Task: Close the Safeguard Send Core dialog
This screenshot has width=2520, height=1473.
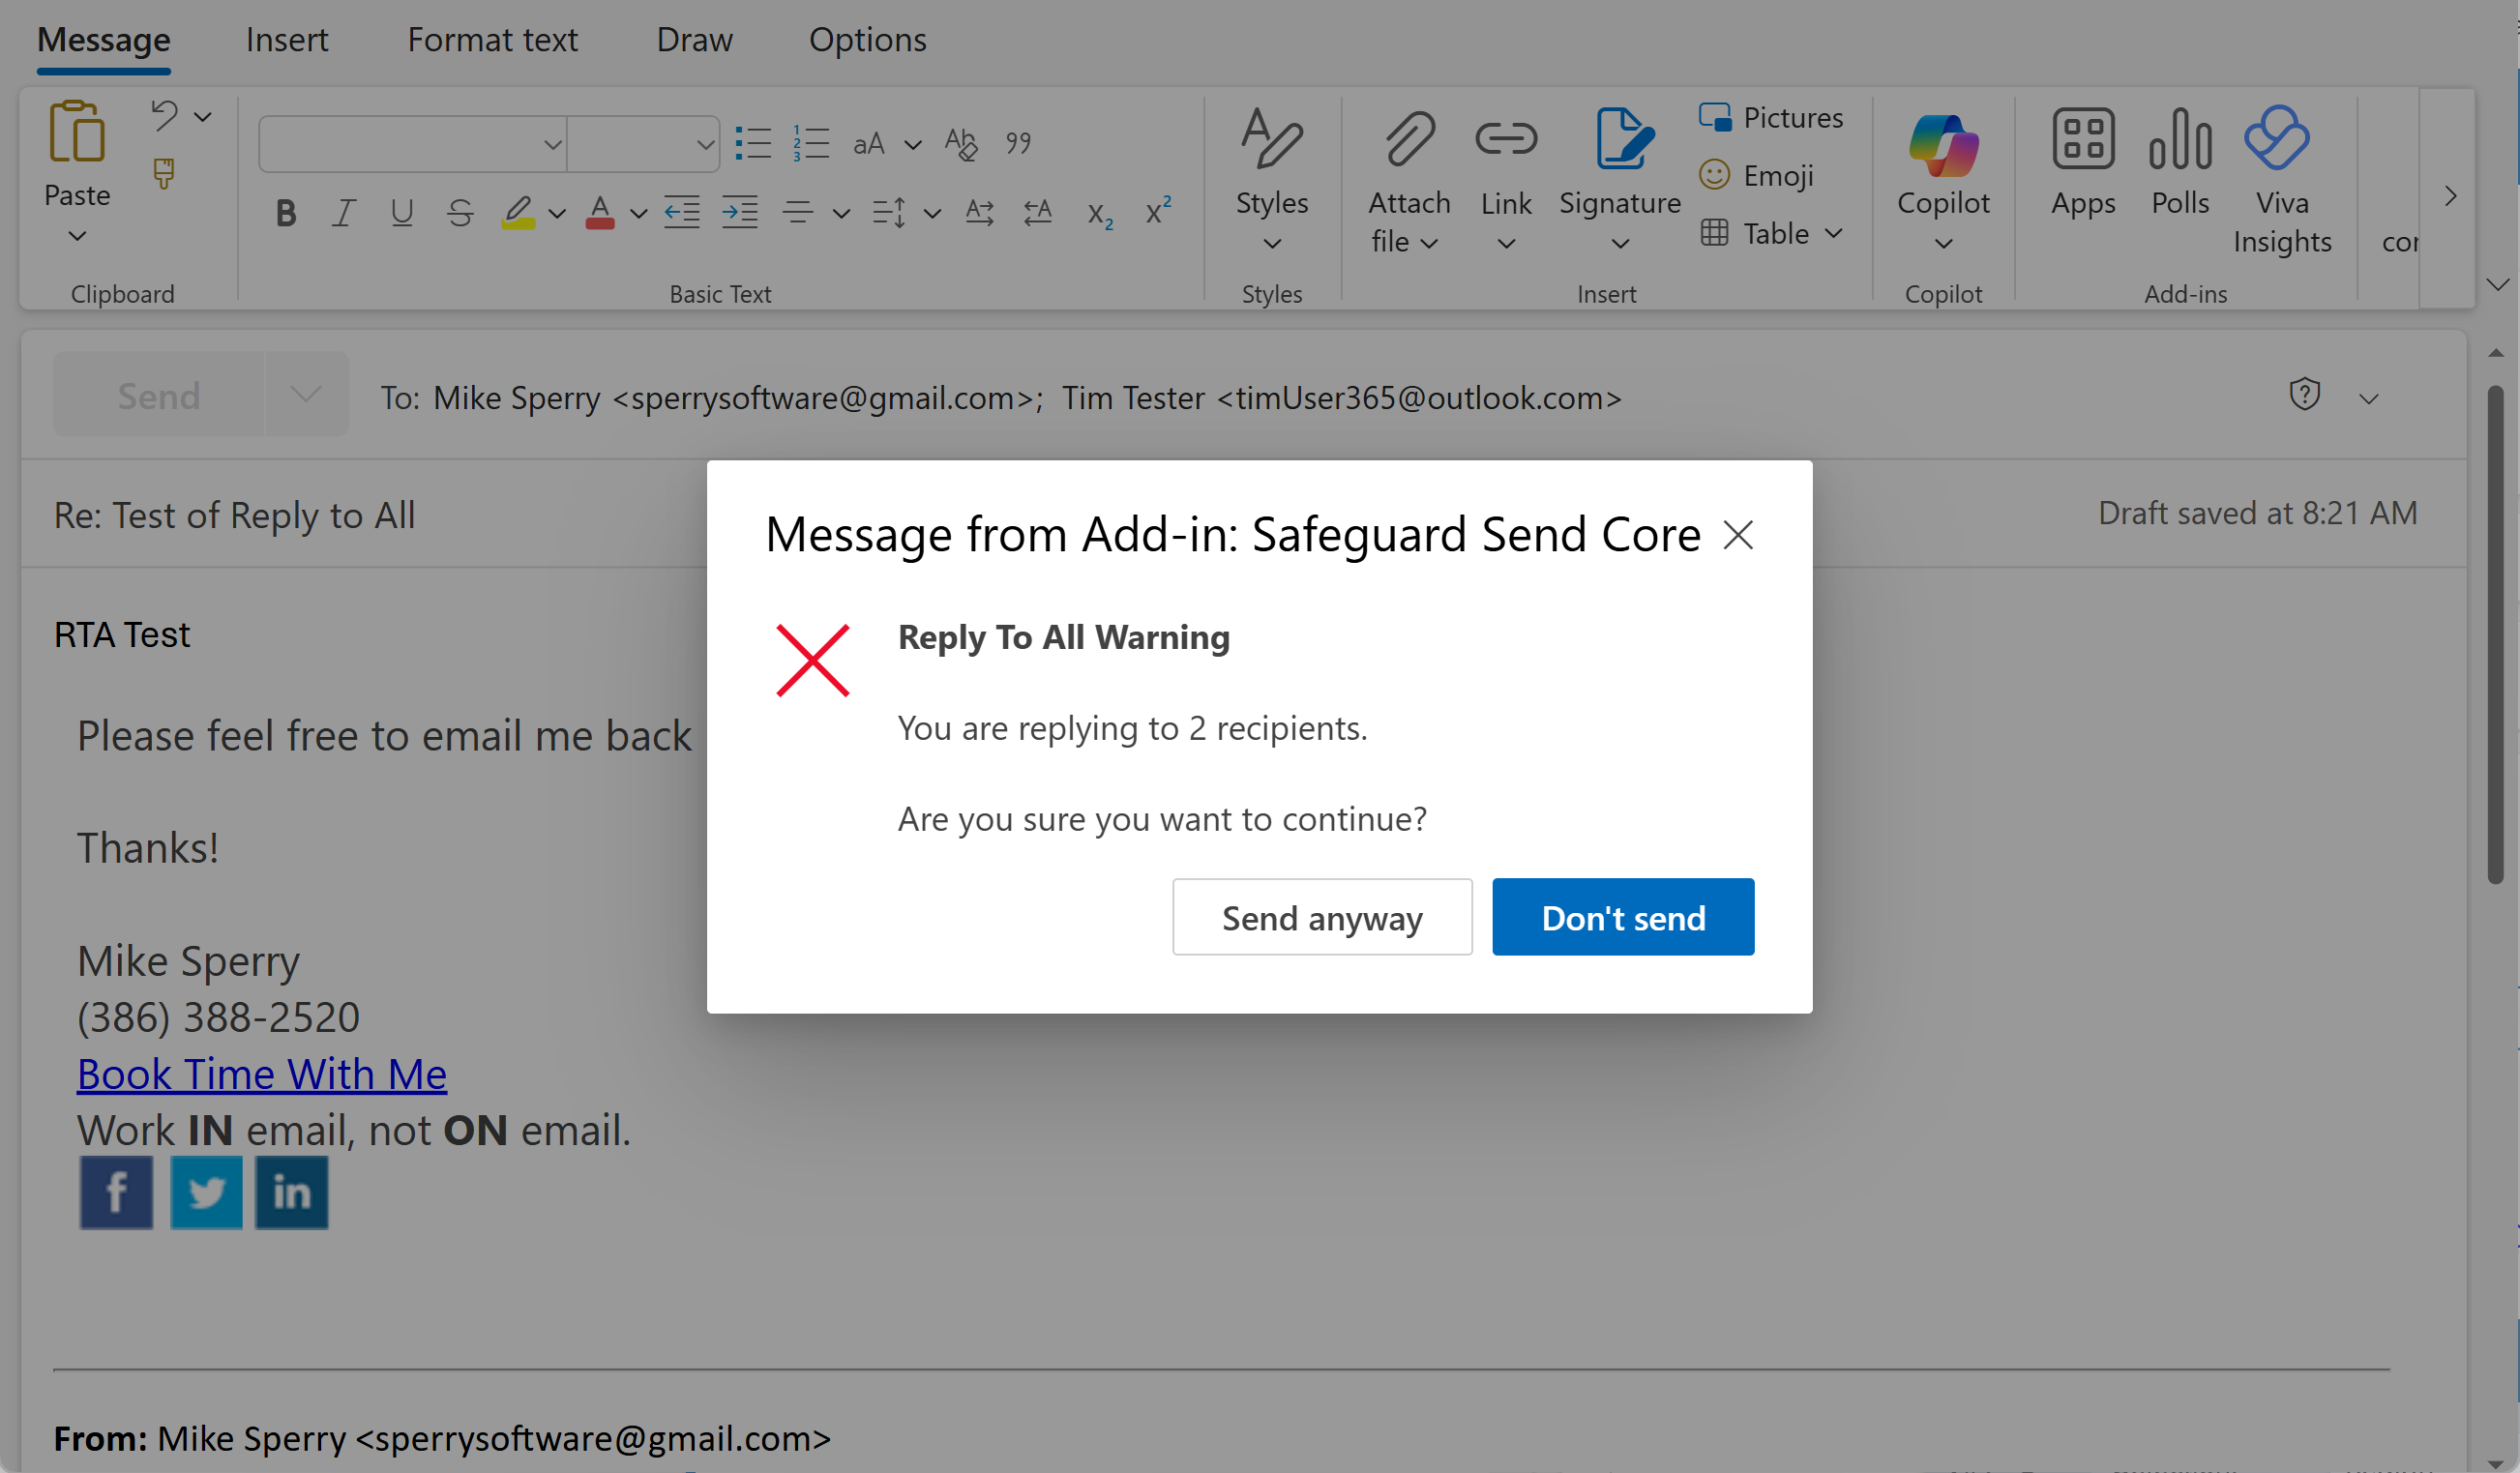Action: click(x=1738, y=535)
